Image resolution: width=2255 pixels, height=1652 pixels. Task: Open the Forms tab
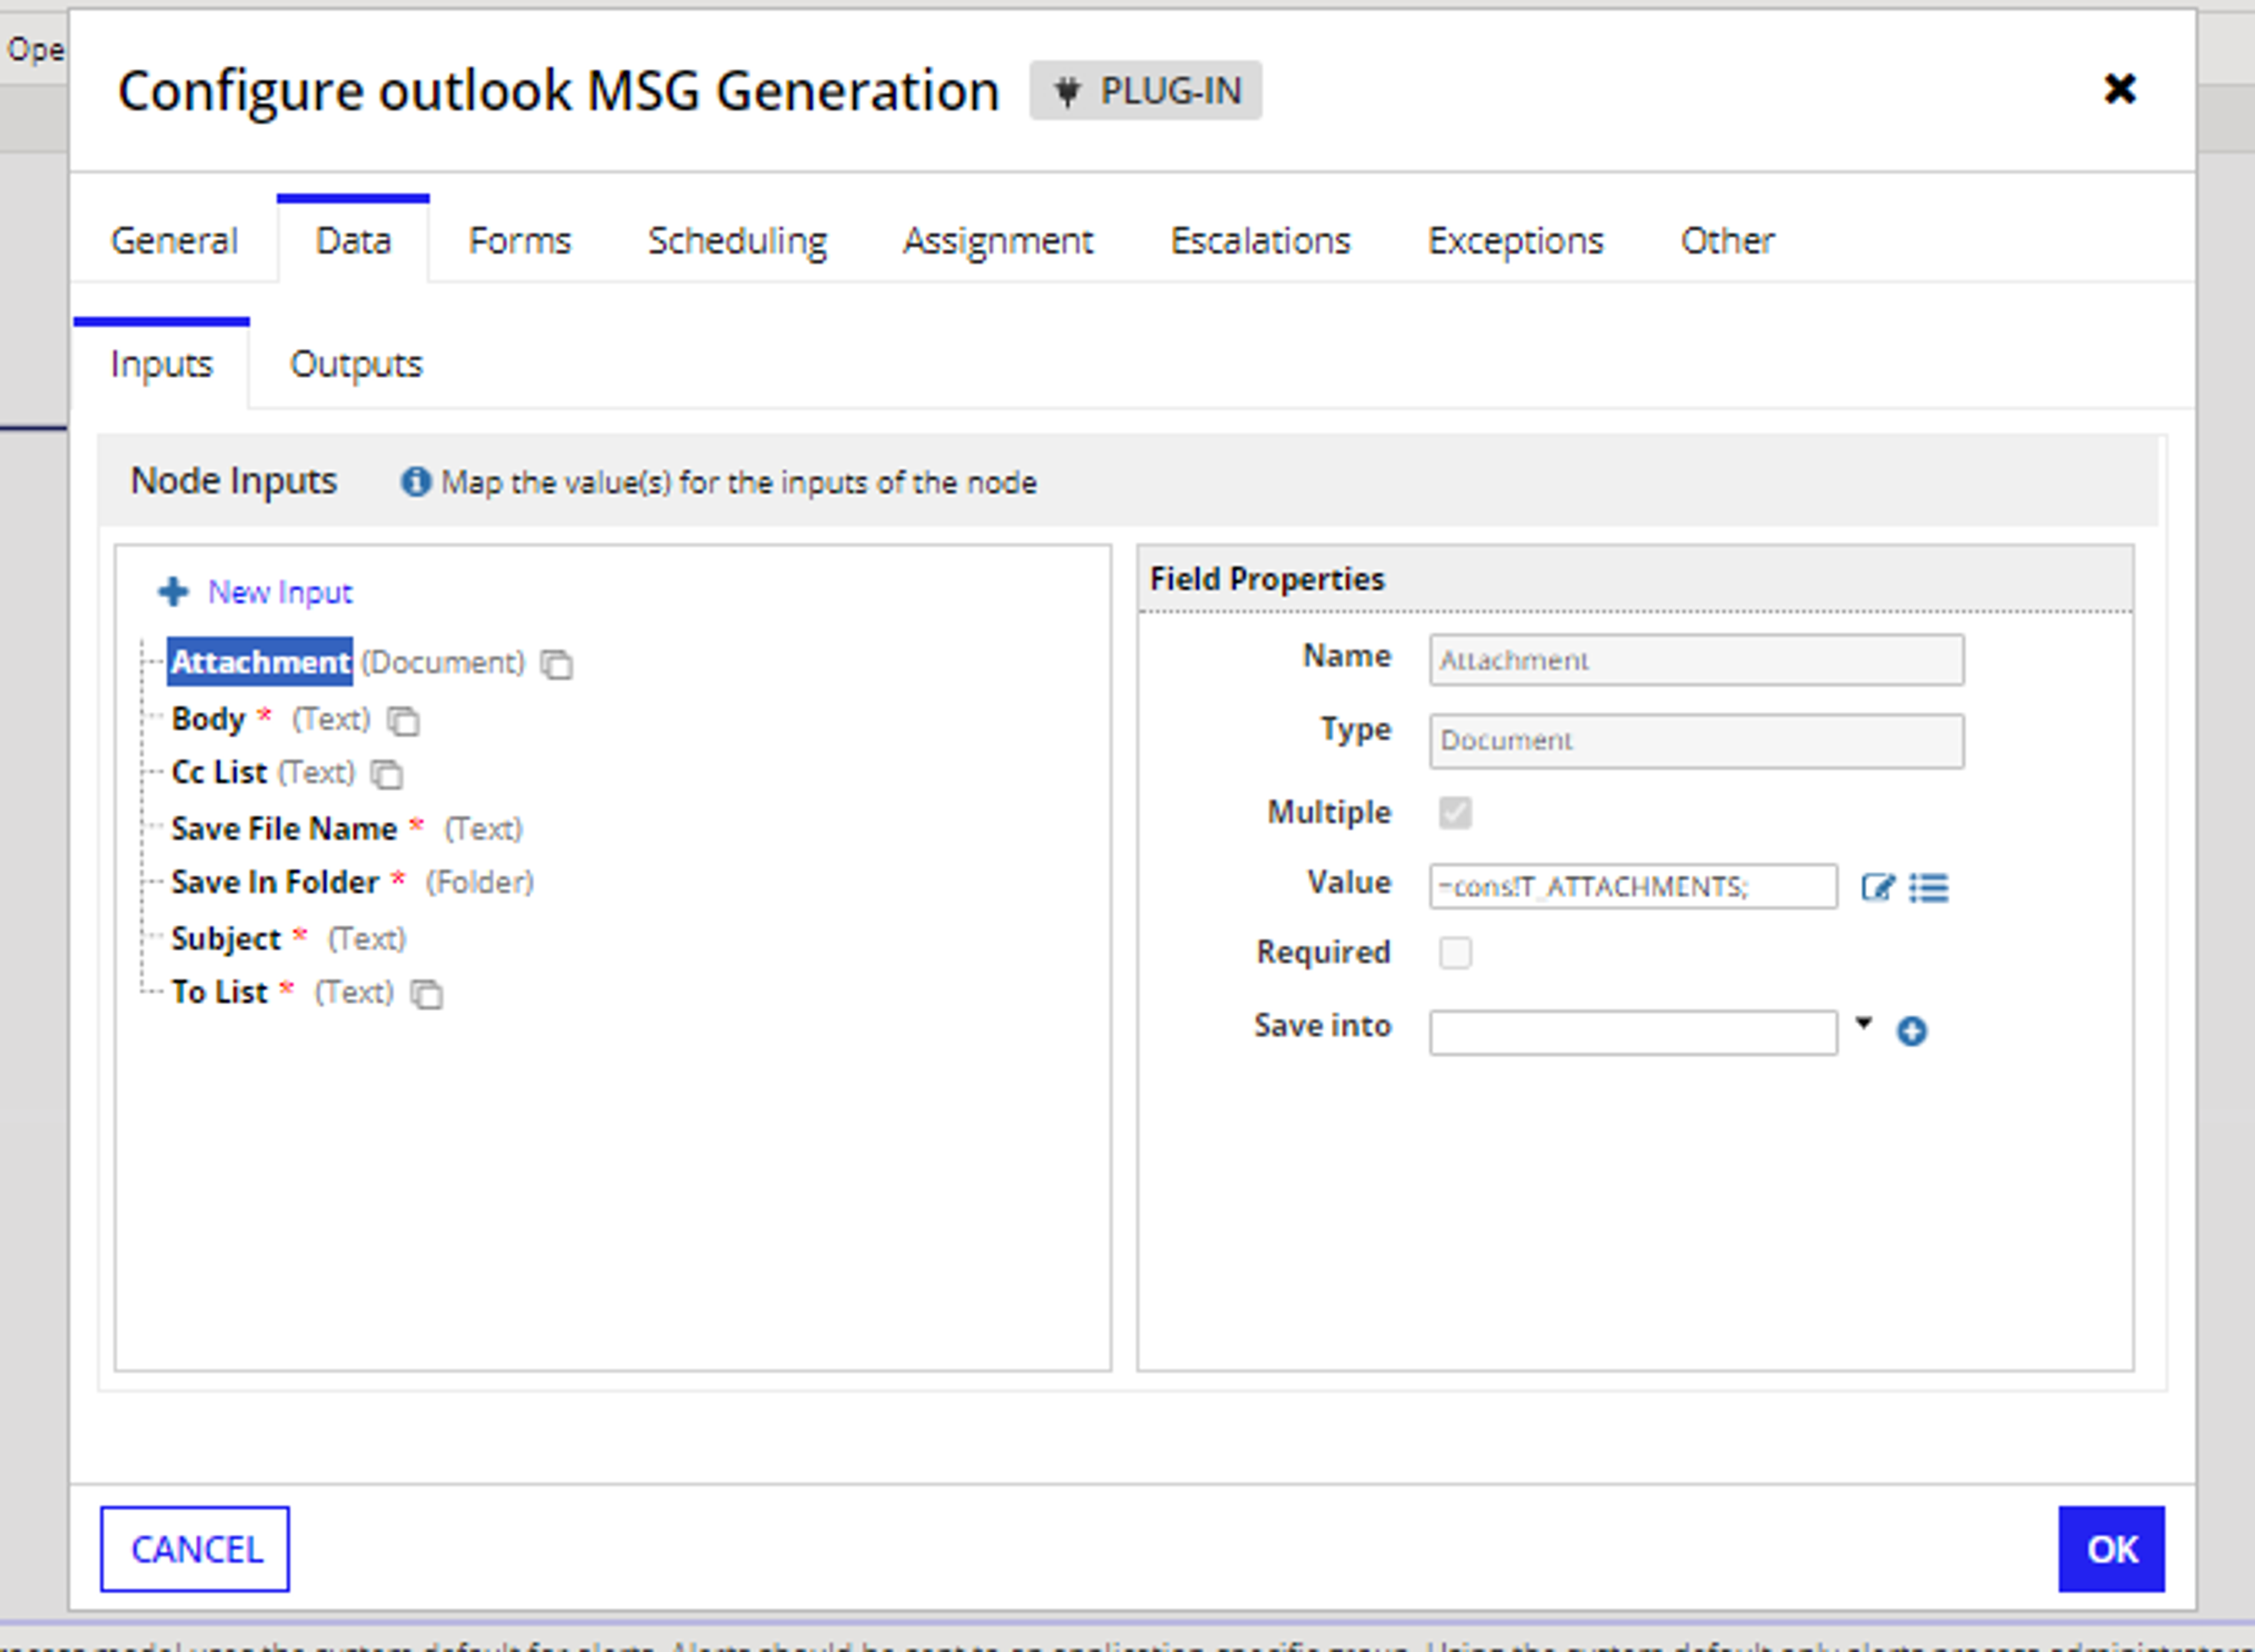[x=519, y=241]
